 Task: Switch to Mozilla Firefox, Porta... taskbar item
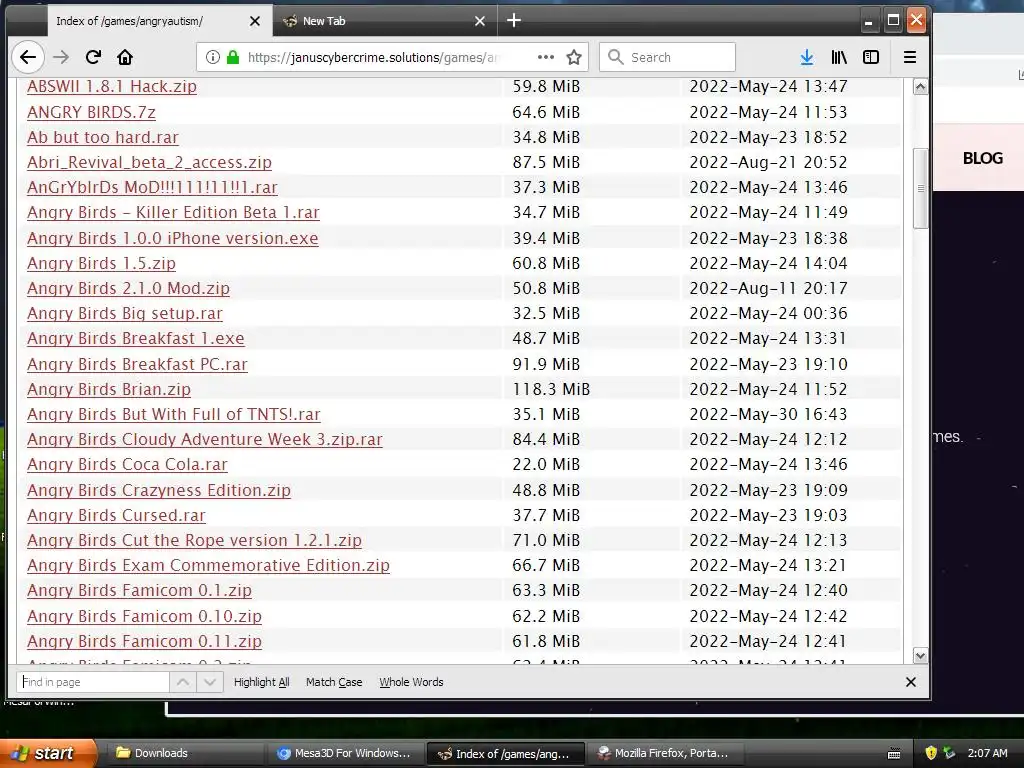tap(664, 753)
